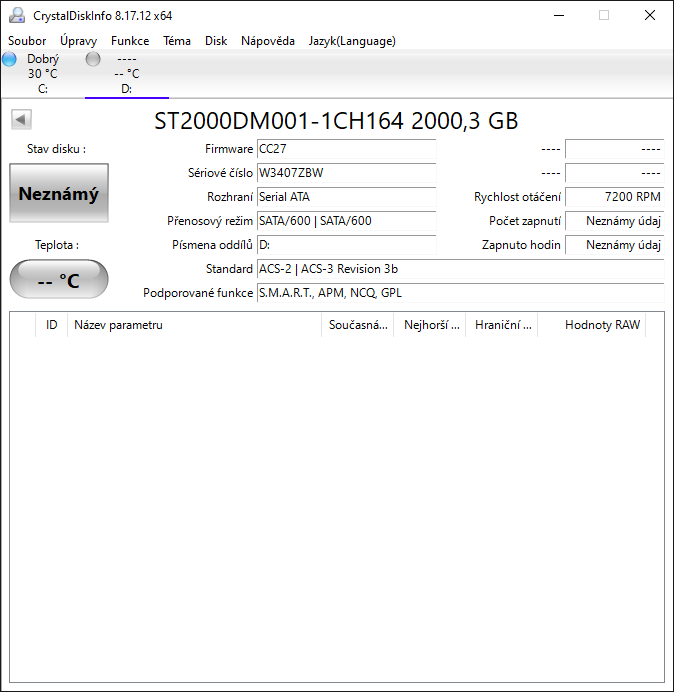Click the Rychlost otáčení label
Image resolution: width=674 pixels, height=692 pixels.
(x=517, y=196)
